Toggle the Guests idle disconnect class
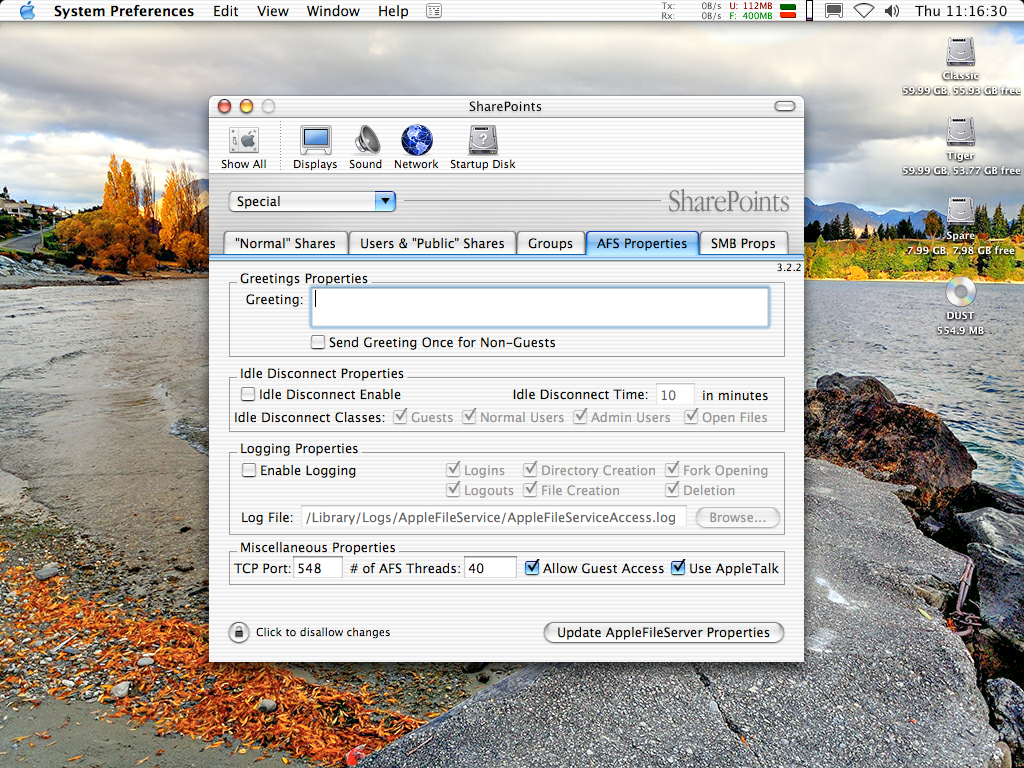The width and height of the screenshot is (1024, 768). 400,417
